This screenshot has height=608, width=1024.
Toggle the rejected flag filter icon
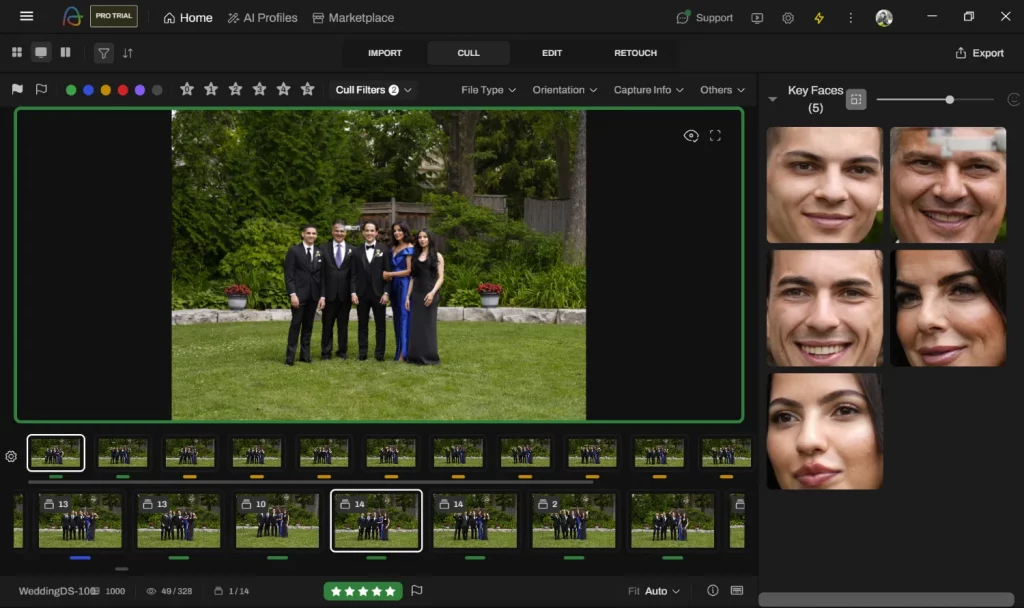(x=41, y=89)
